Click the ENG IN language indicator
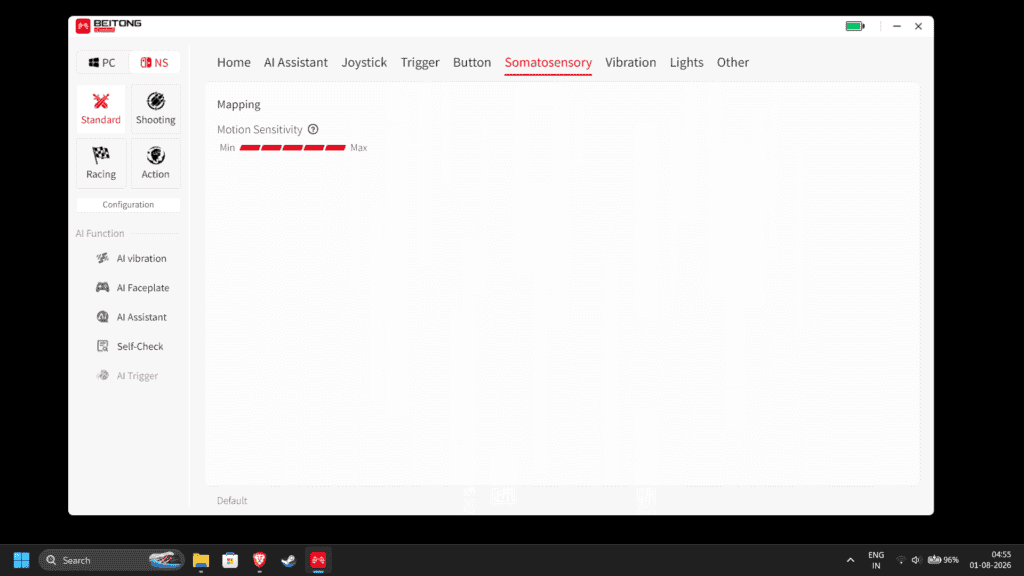The height and width of the screenshot is (576, 1024). point(876,560)
